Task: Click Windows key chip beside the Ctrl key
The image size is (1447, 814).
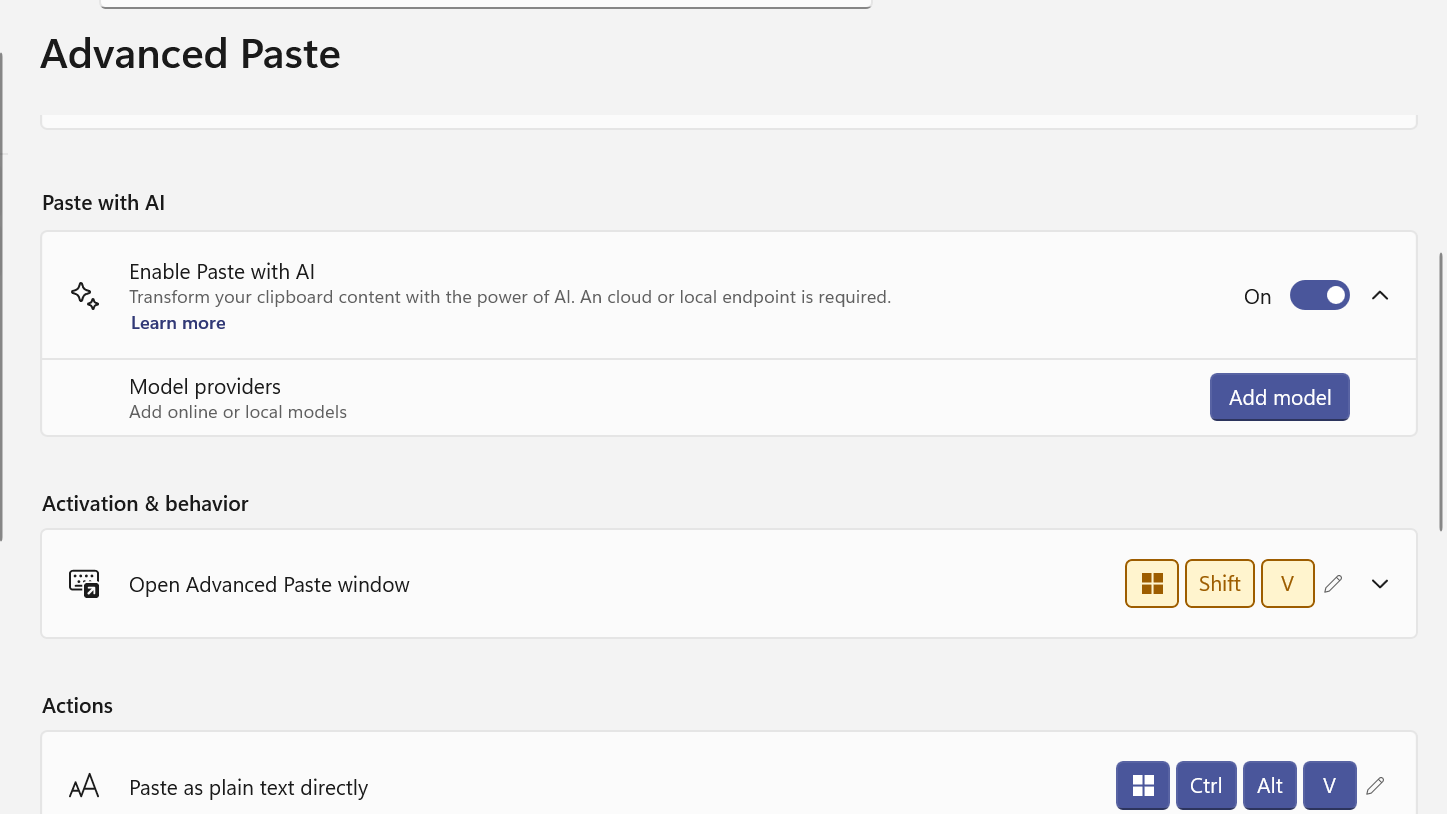Action: (x=1143, y=786)
